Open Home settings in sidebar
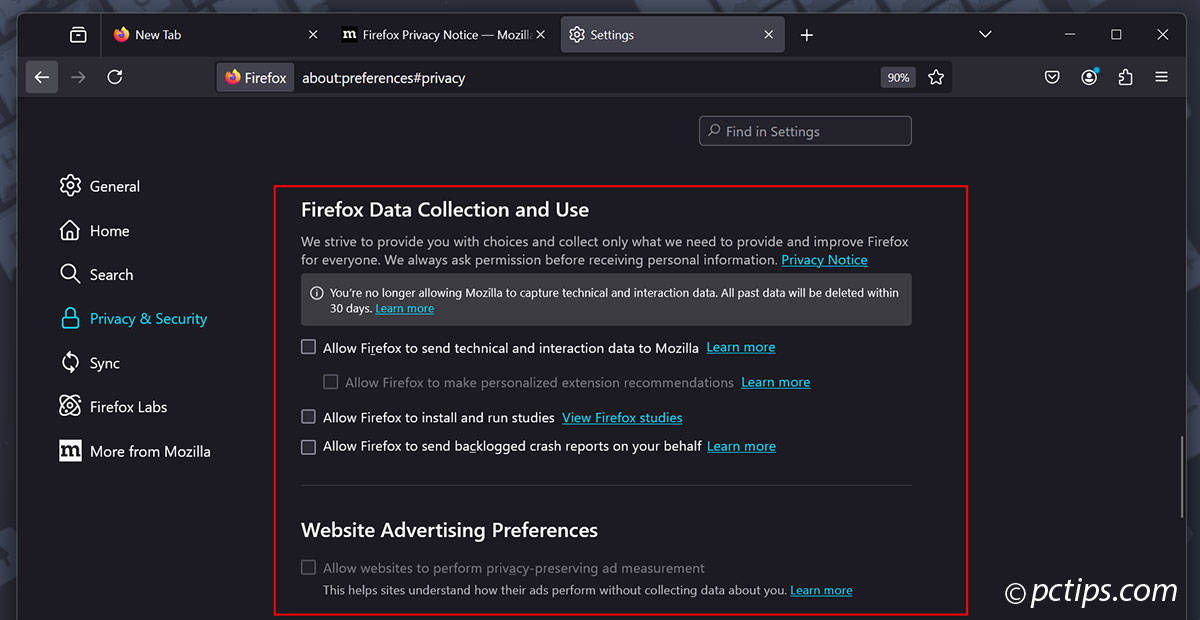This screenshot has height=620, width=1200. pyautogui.click(x=95, y=231)
